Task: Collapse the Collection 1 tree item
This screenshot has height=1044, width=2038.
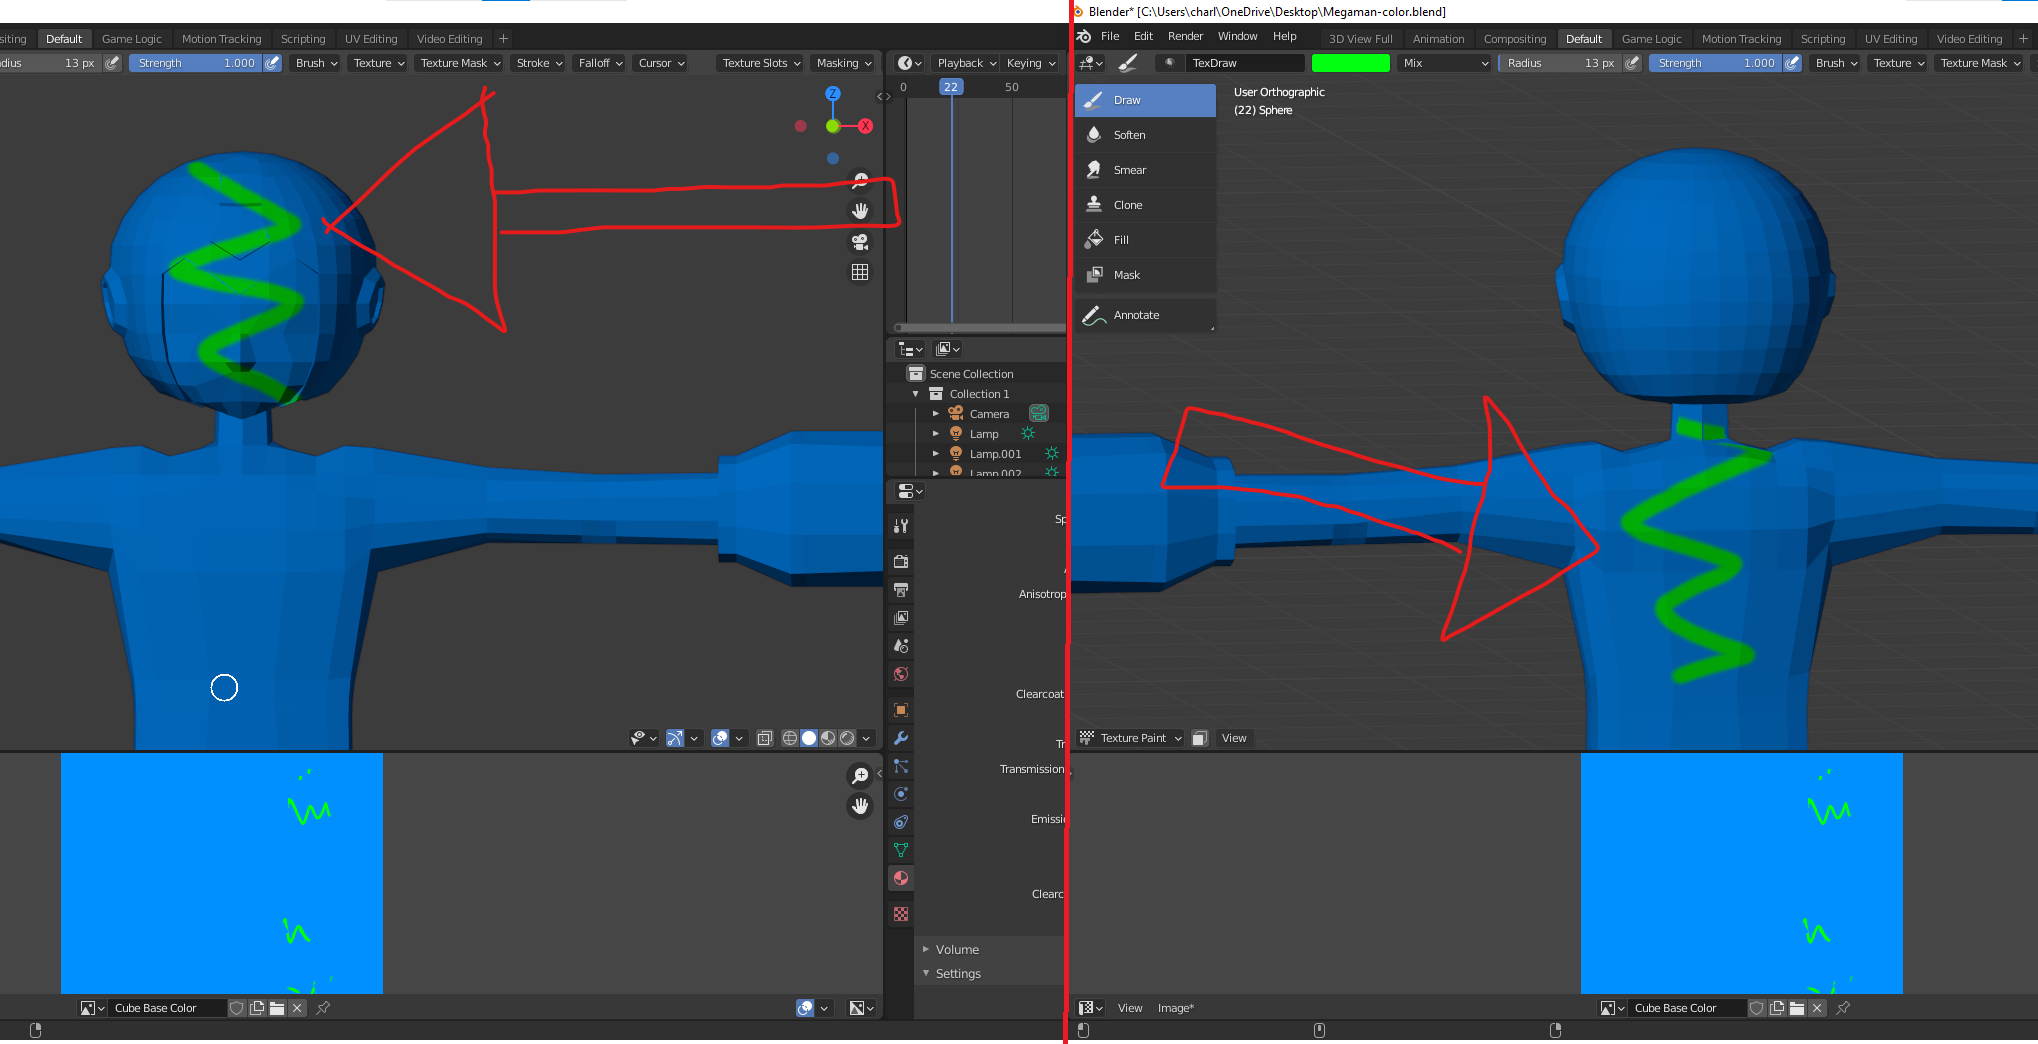Action: (x=915, y=394)
